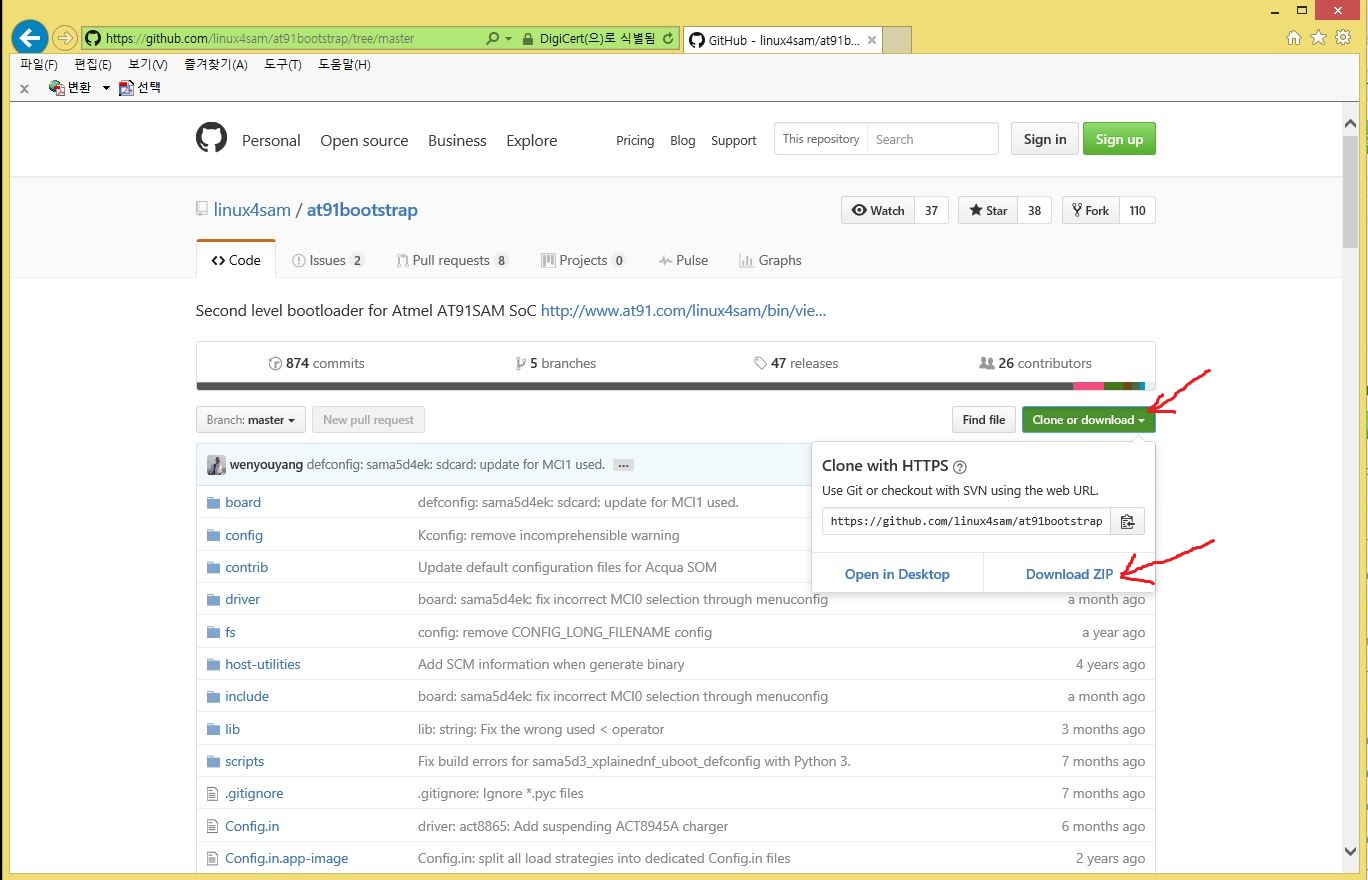Open the This repository search scope selector

click(821, 139)
